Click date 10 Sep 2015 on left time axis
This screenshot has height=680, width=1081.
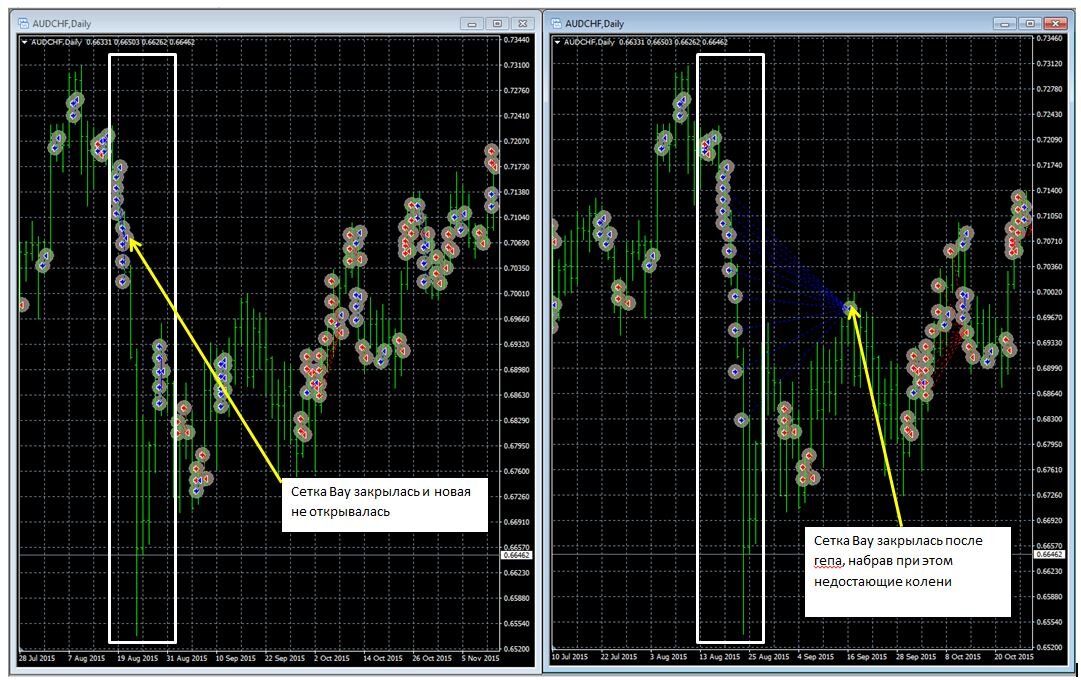236,658
